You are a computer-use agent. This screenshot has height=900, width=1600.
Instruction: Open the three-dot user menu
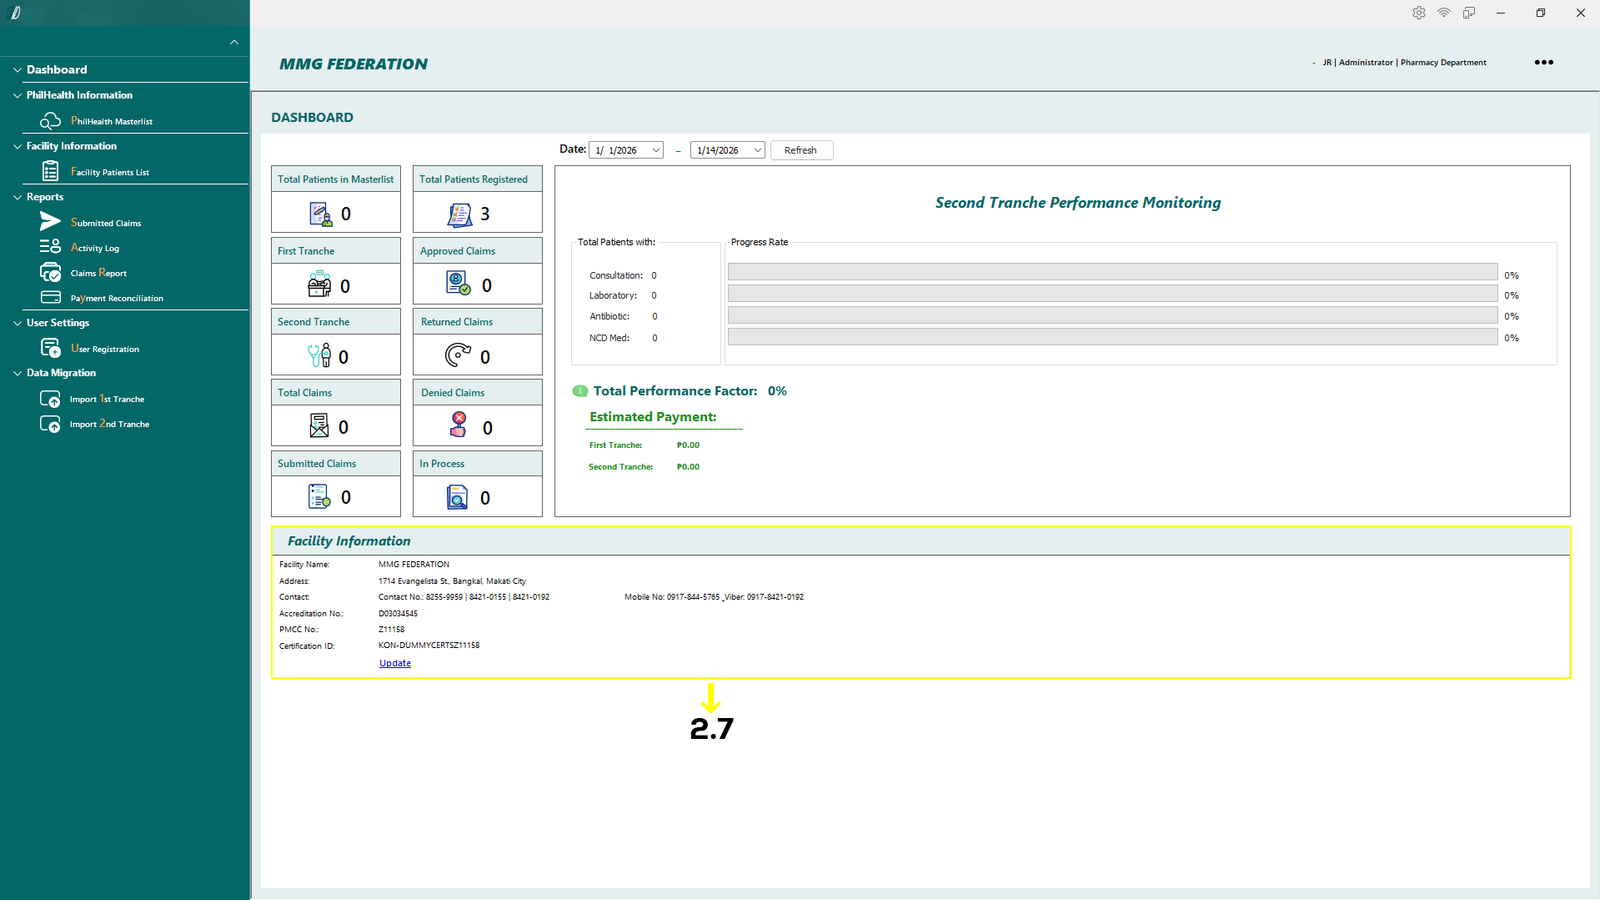1543,62
